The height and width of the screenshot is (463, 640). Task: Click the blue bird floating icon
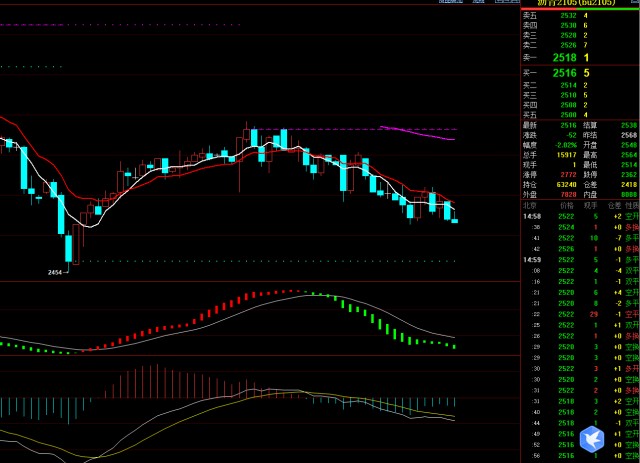coord(595,438)
